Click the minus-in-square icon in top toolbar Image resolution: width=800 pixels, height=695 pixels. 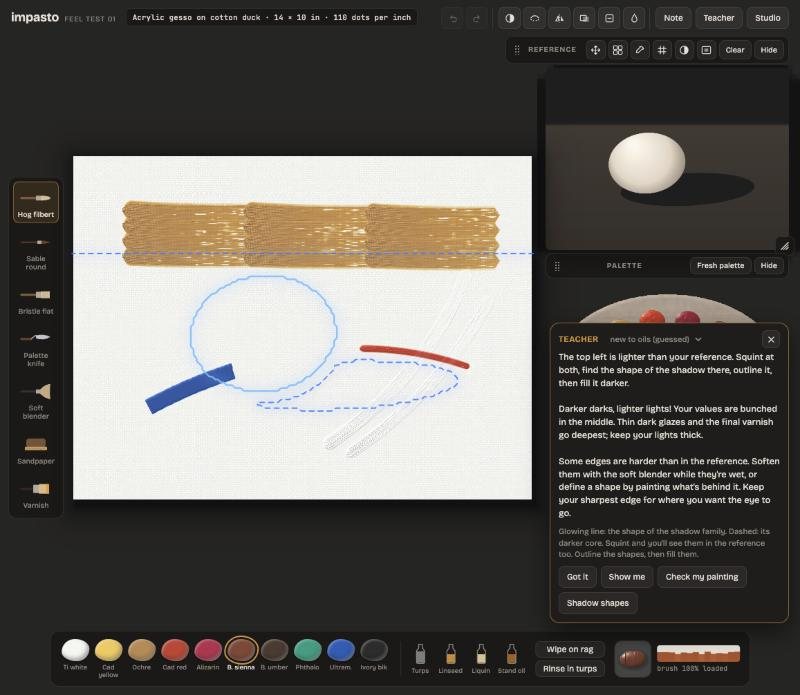coord(609,18)
